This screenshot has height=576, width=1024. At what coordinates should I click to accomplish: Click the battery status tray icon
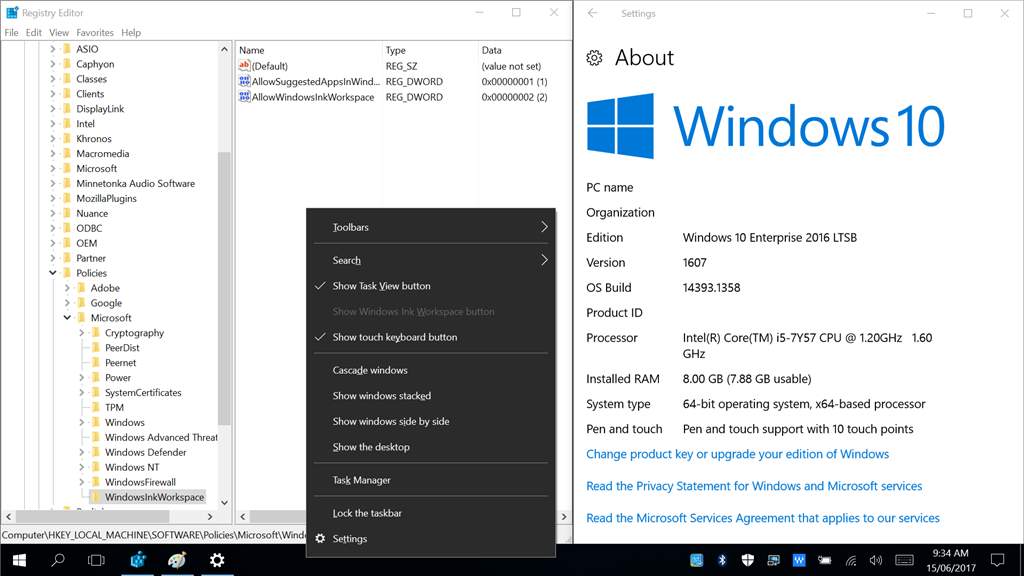[x=825, y=560]
